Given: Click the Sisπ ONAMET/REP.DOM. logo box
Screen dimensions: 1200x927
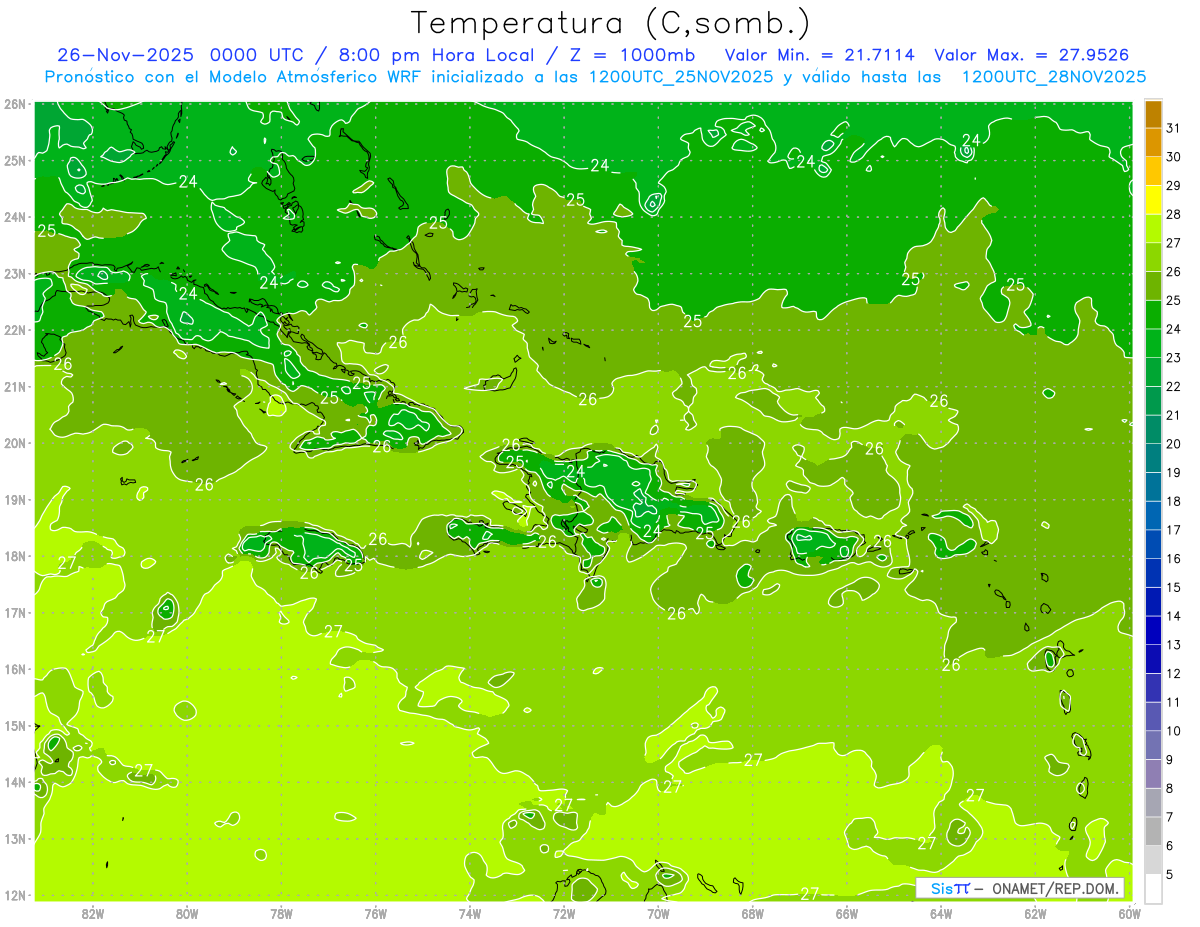Looking at the screenshot, I should click(1020, 888).
